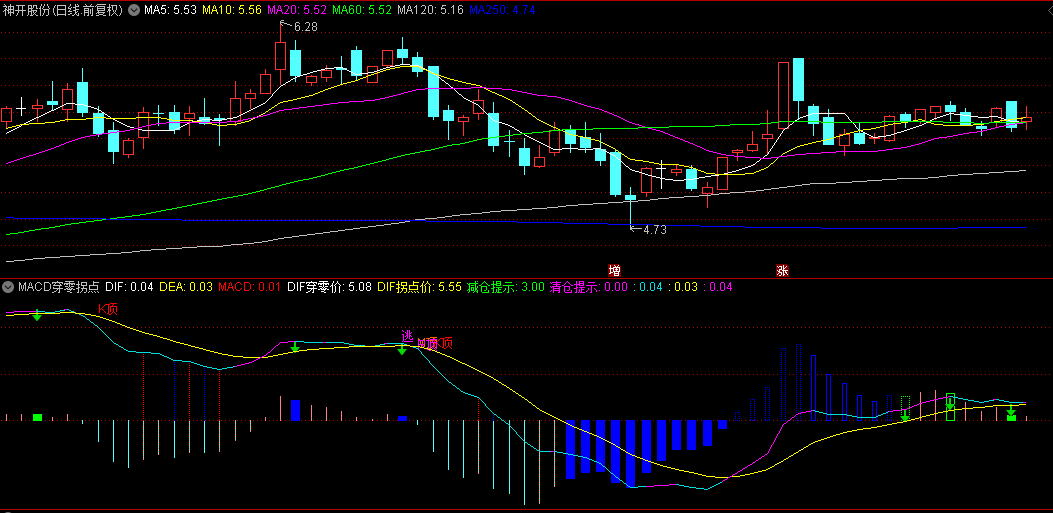Select the DIF拐点价: 5.55 readout
Screen dimensions: 1053x513
pos(419,287)
